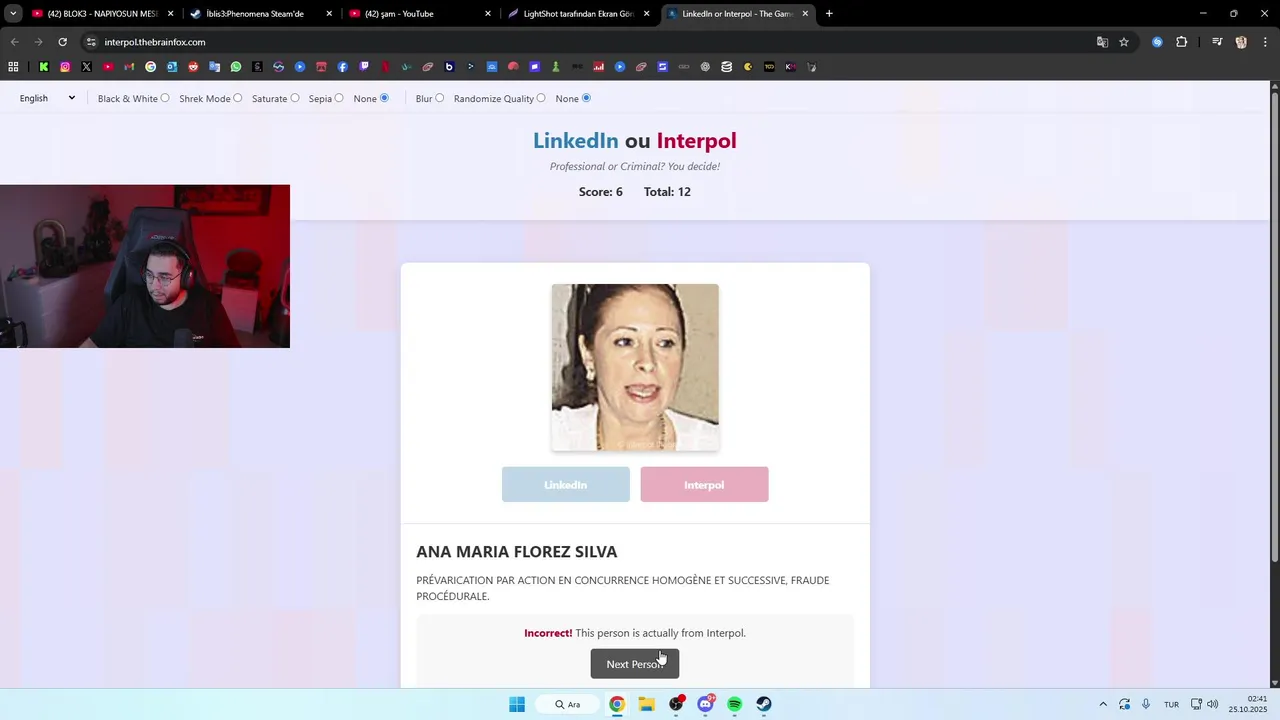Click the Interpol answer button
Image resolution: width=1280 pixels, height=720 pixels.
point(704,485)
